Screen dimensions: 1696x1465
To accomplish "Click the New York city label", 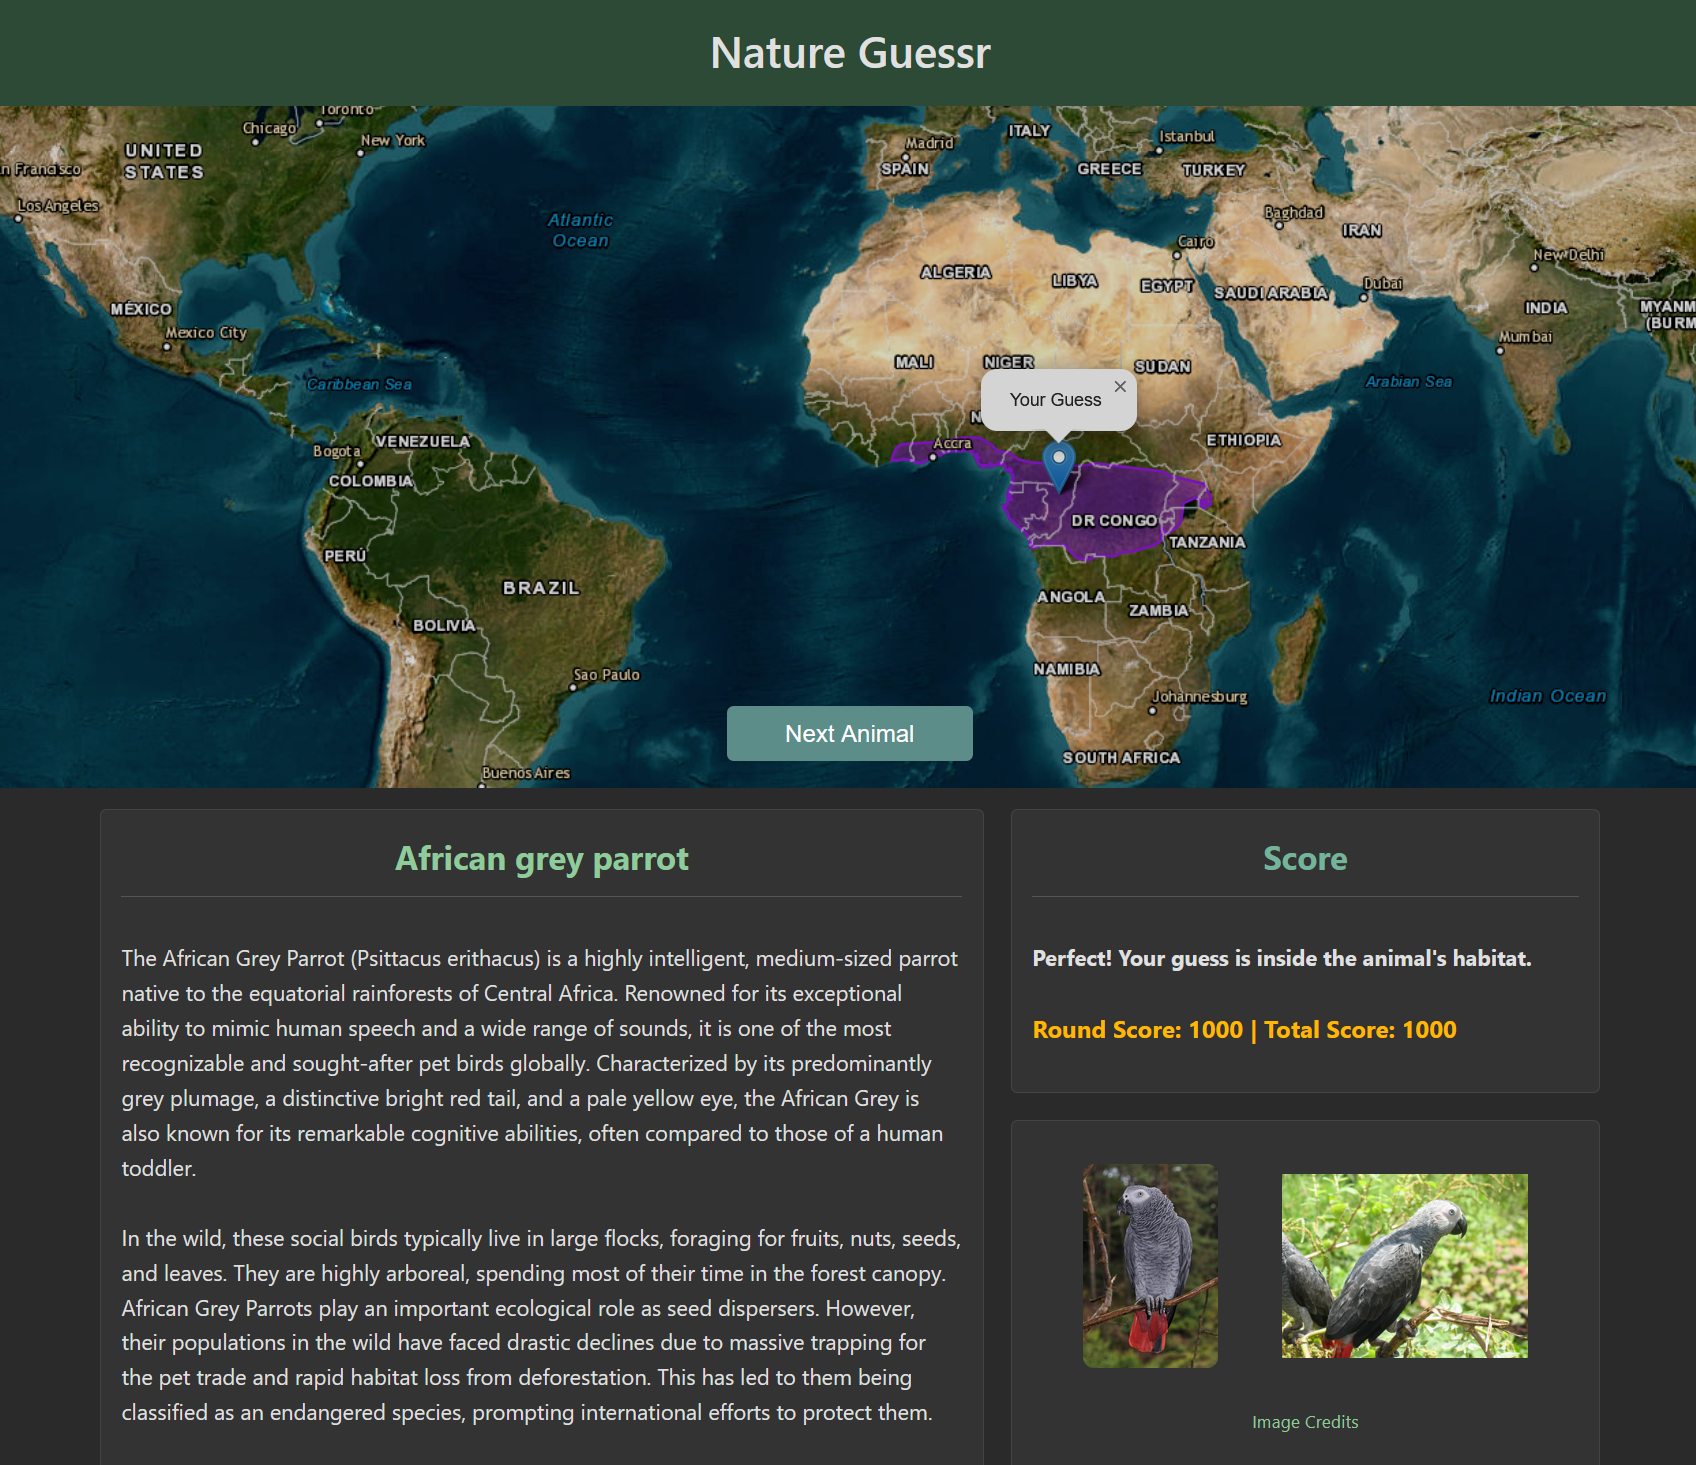I will [x=393, y=141].
